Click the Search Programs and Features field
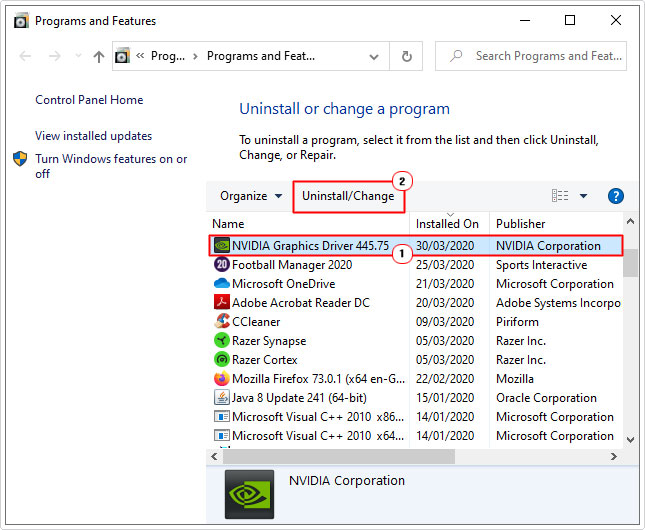 point(531,56)
